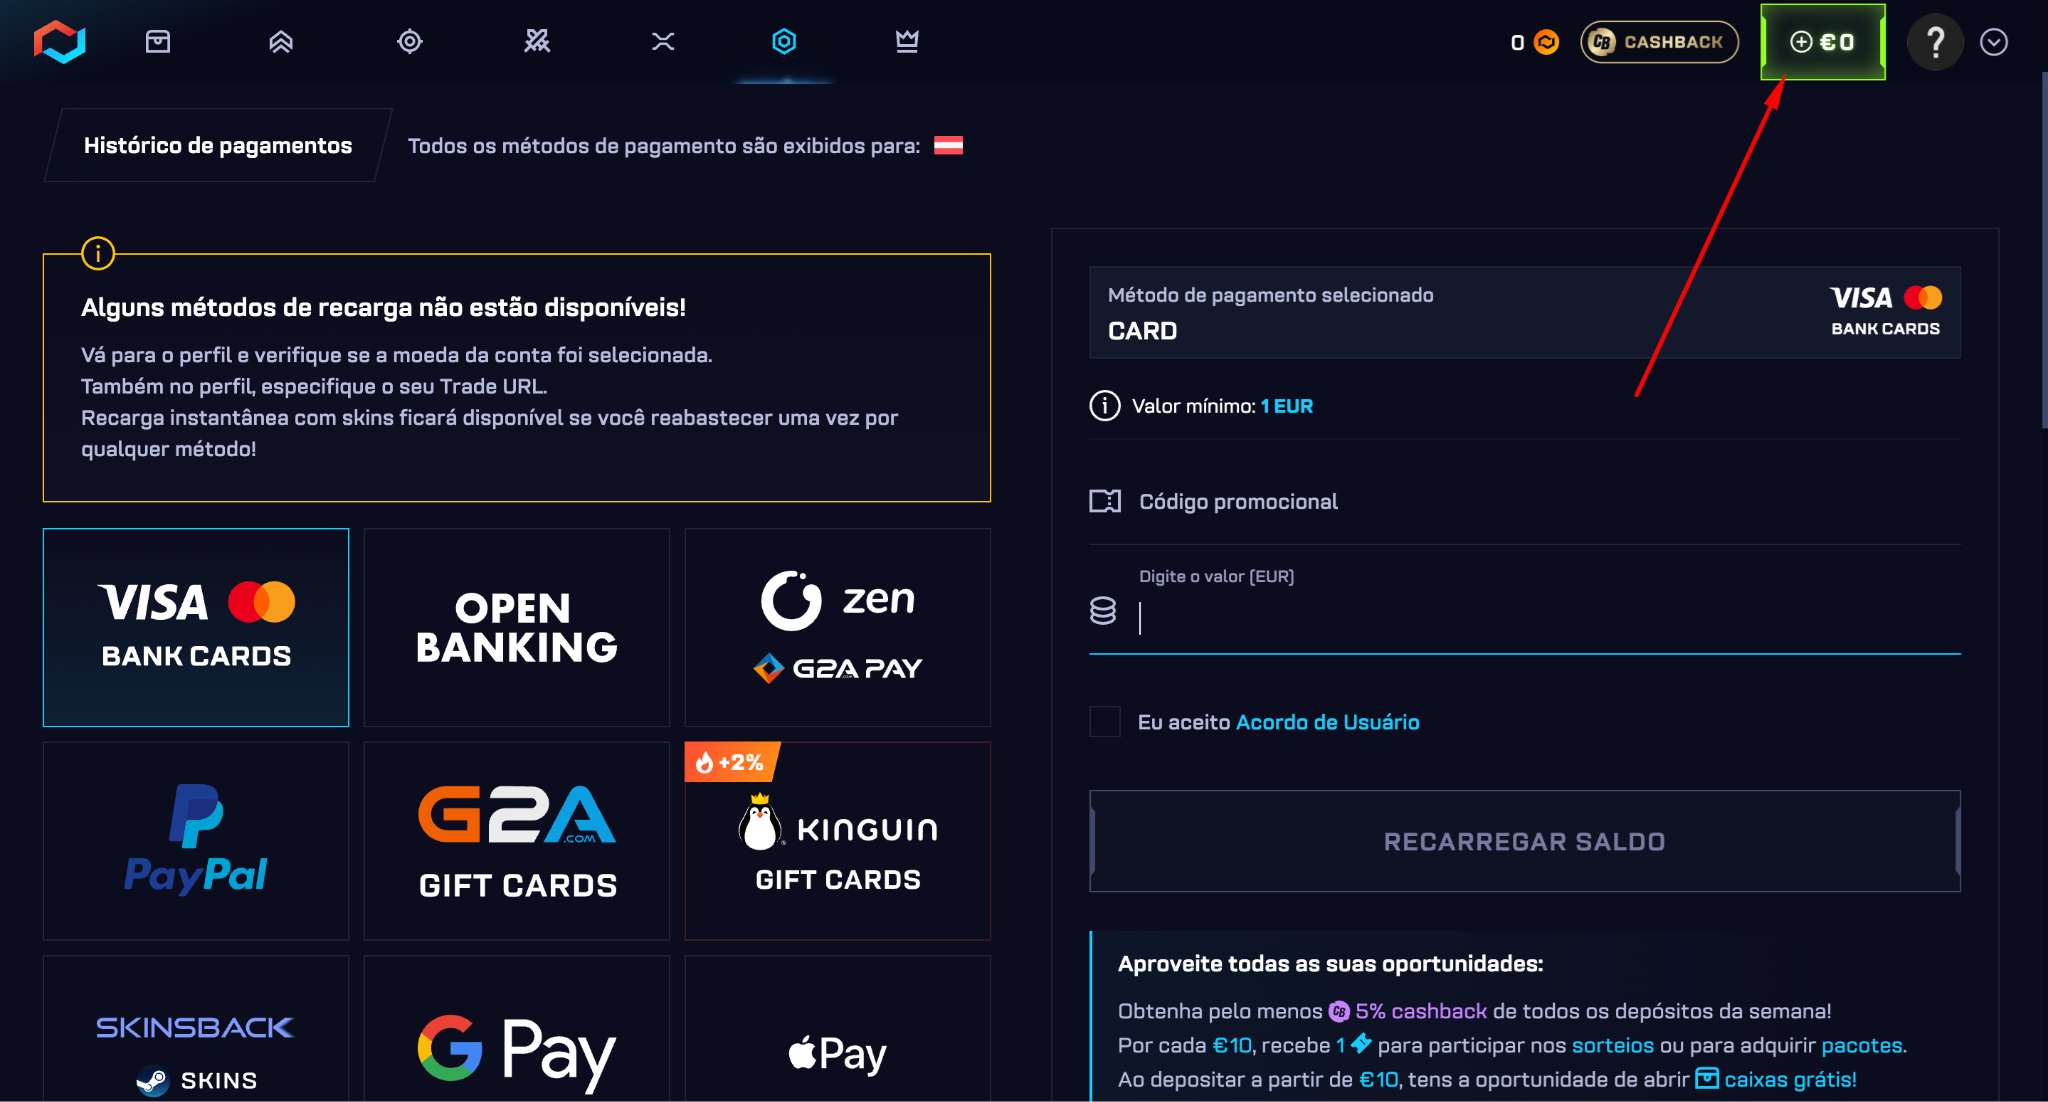Click the info icon on the warning box
The image size is (2048, 1102).
(98, 253)
